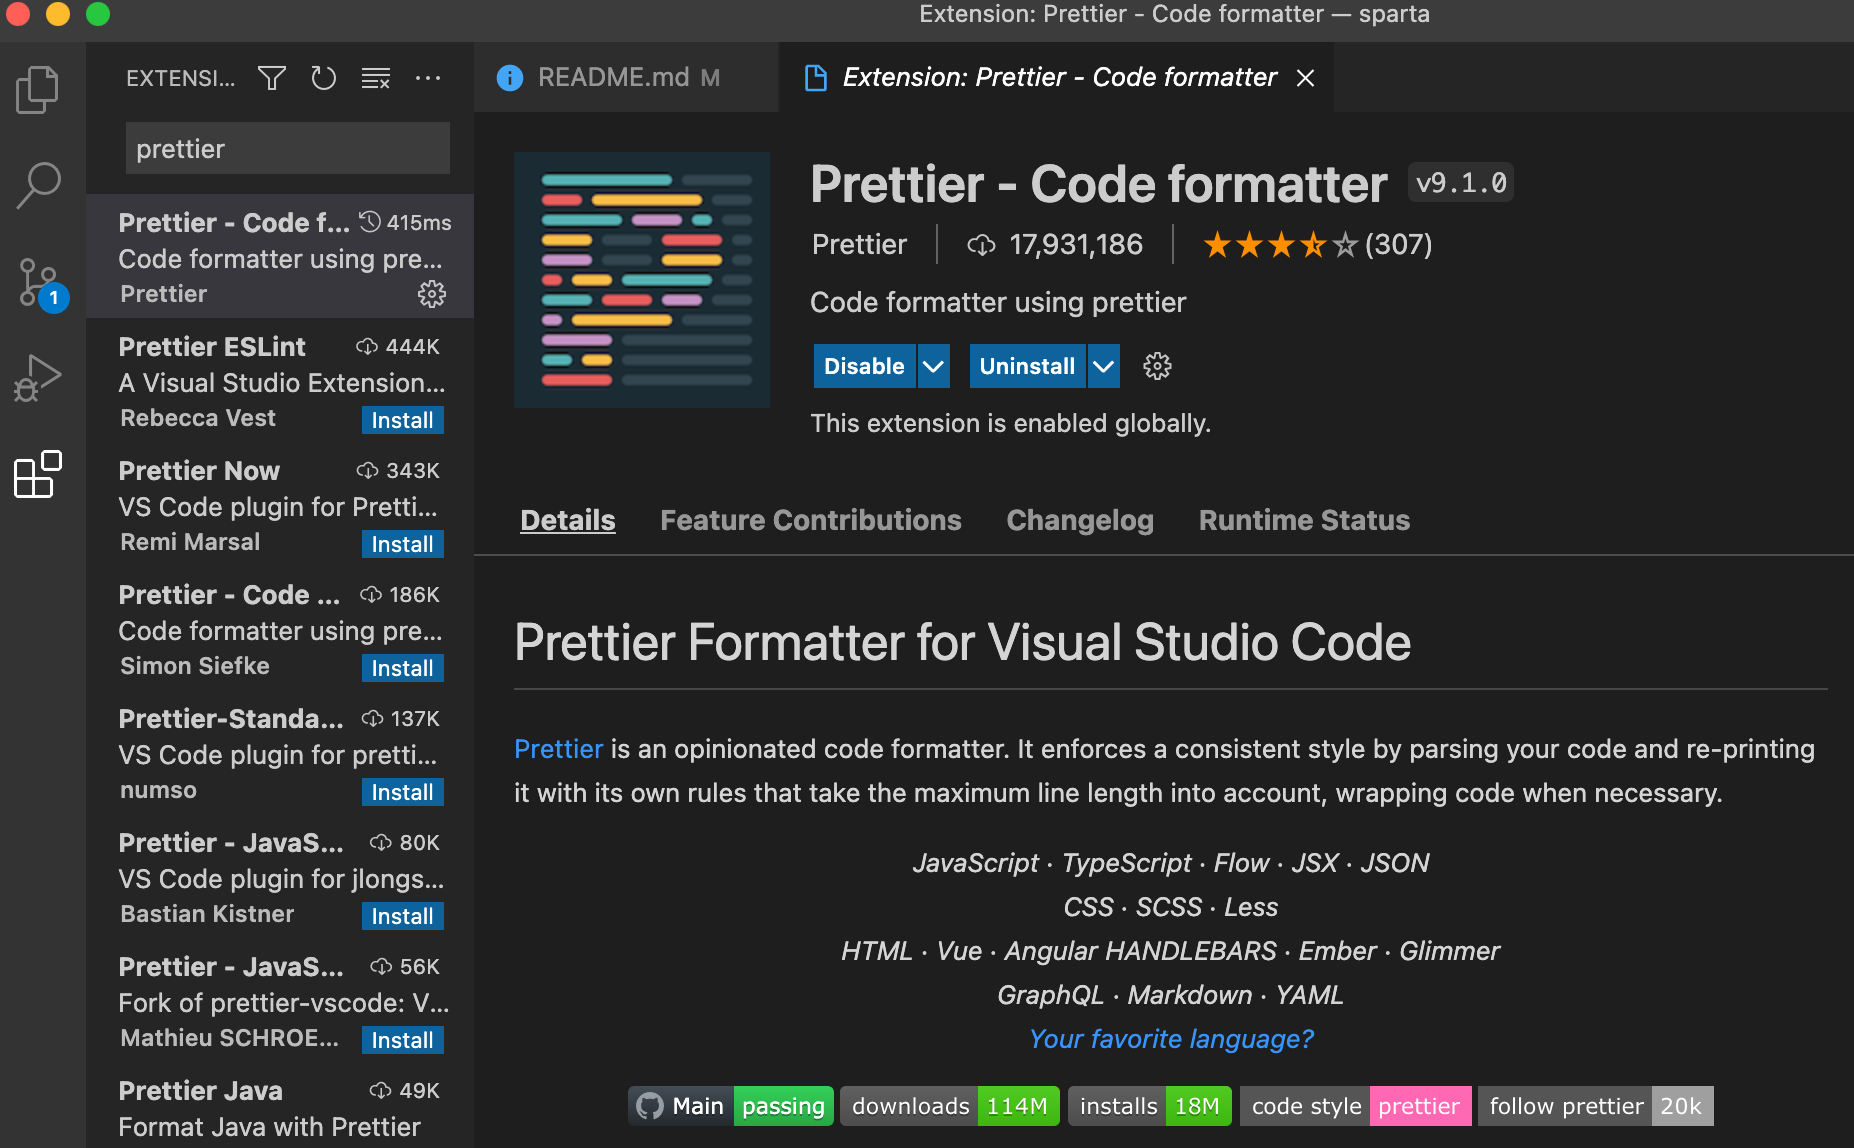Select Prettier - Code formatter in list

click(x=280, y=256)
